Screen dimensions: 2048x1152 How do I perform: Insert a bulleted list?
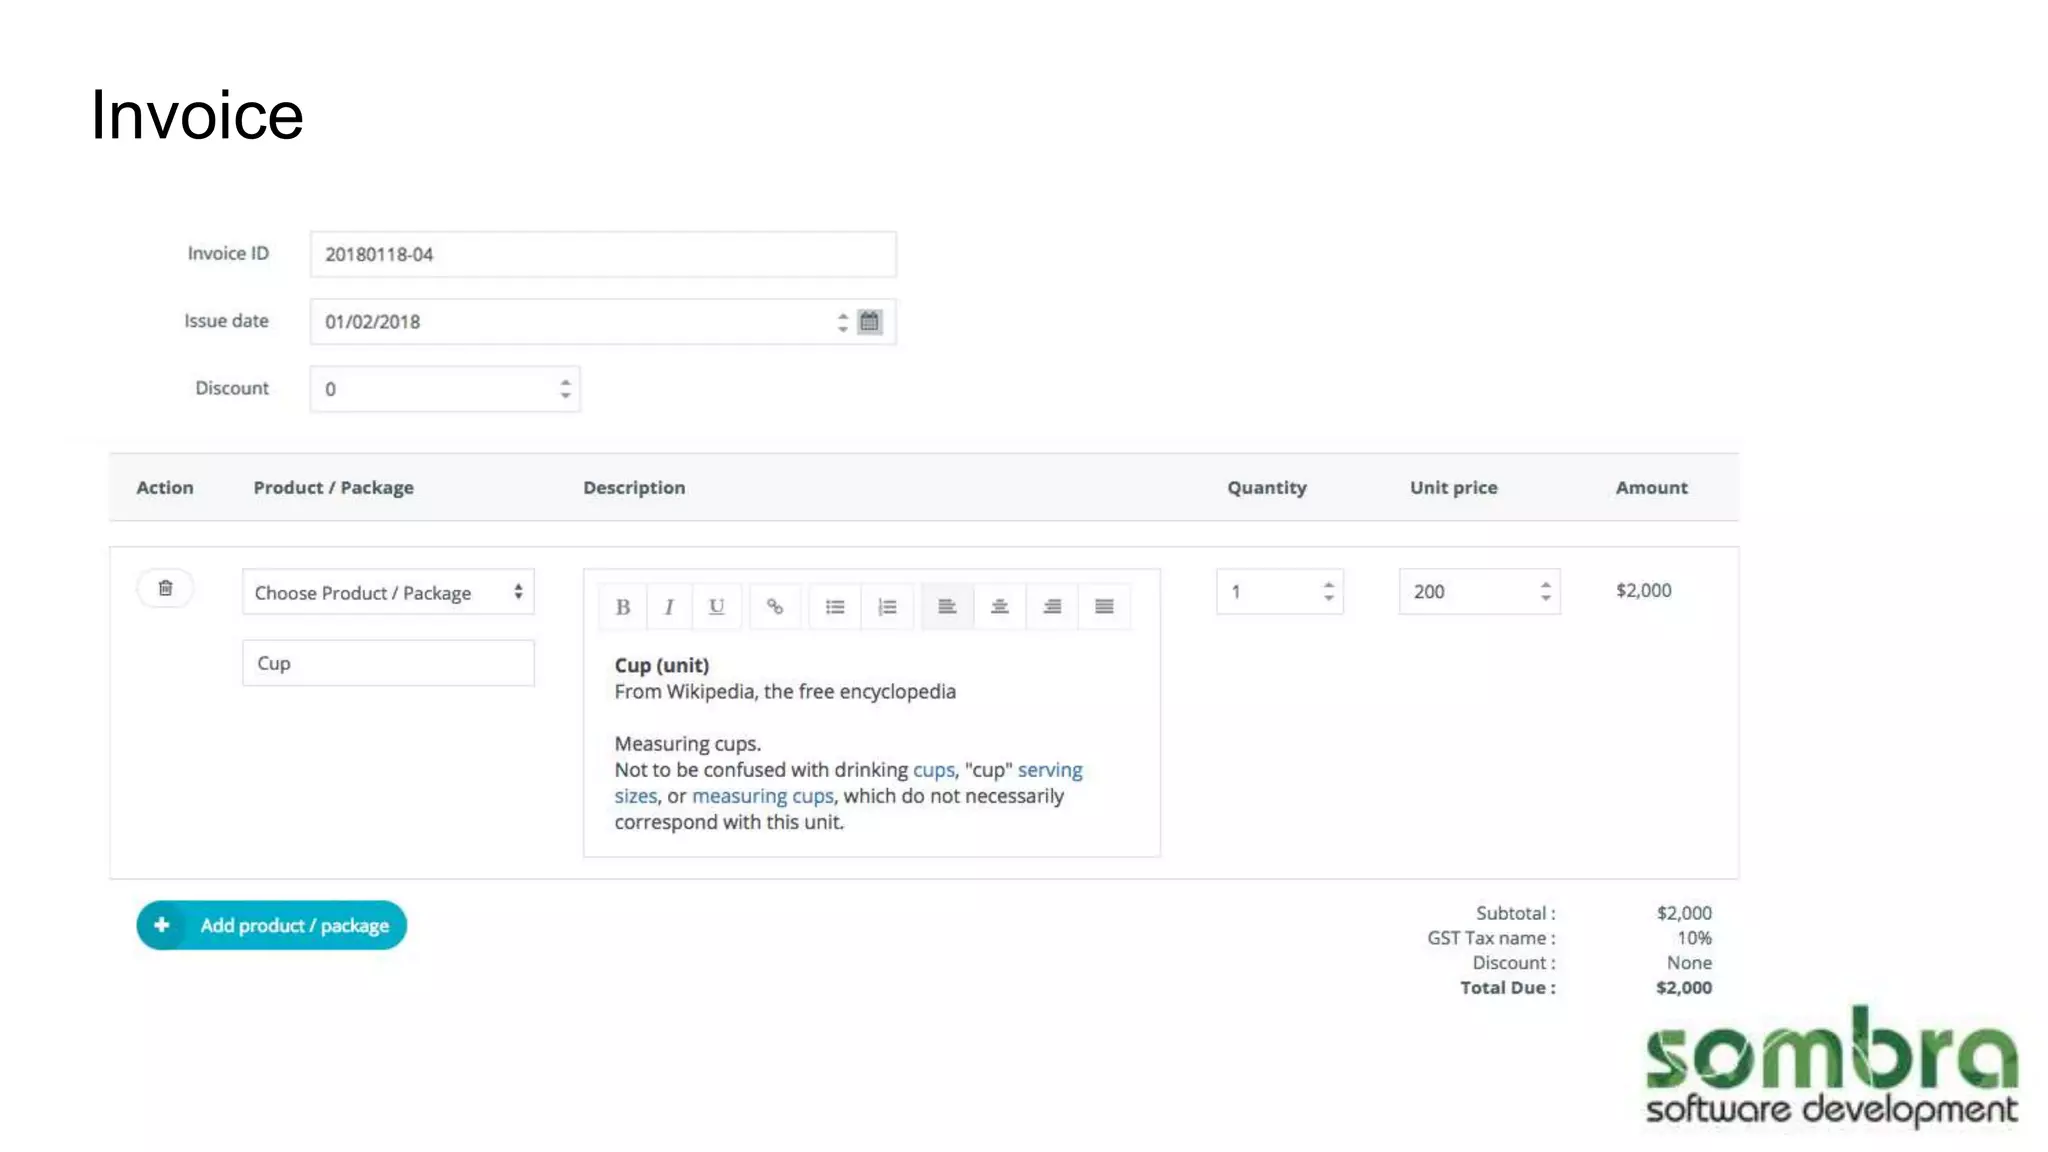point(835,607)
